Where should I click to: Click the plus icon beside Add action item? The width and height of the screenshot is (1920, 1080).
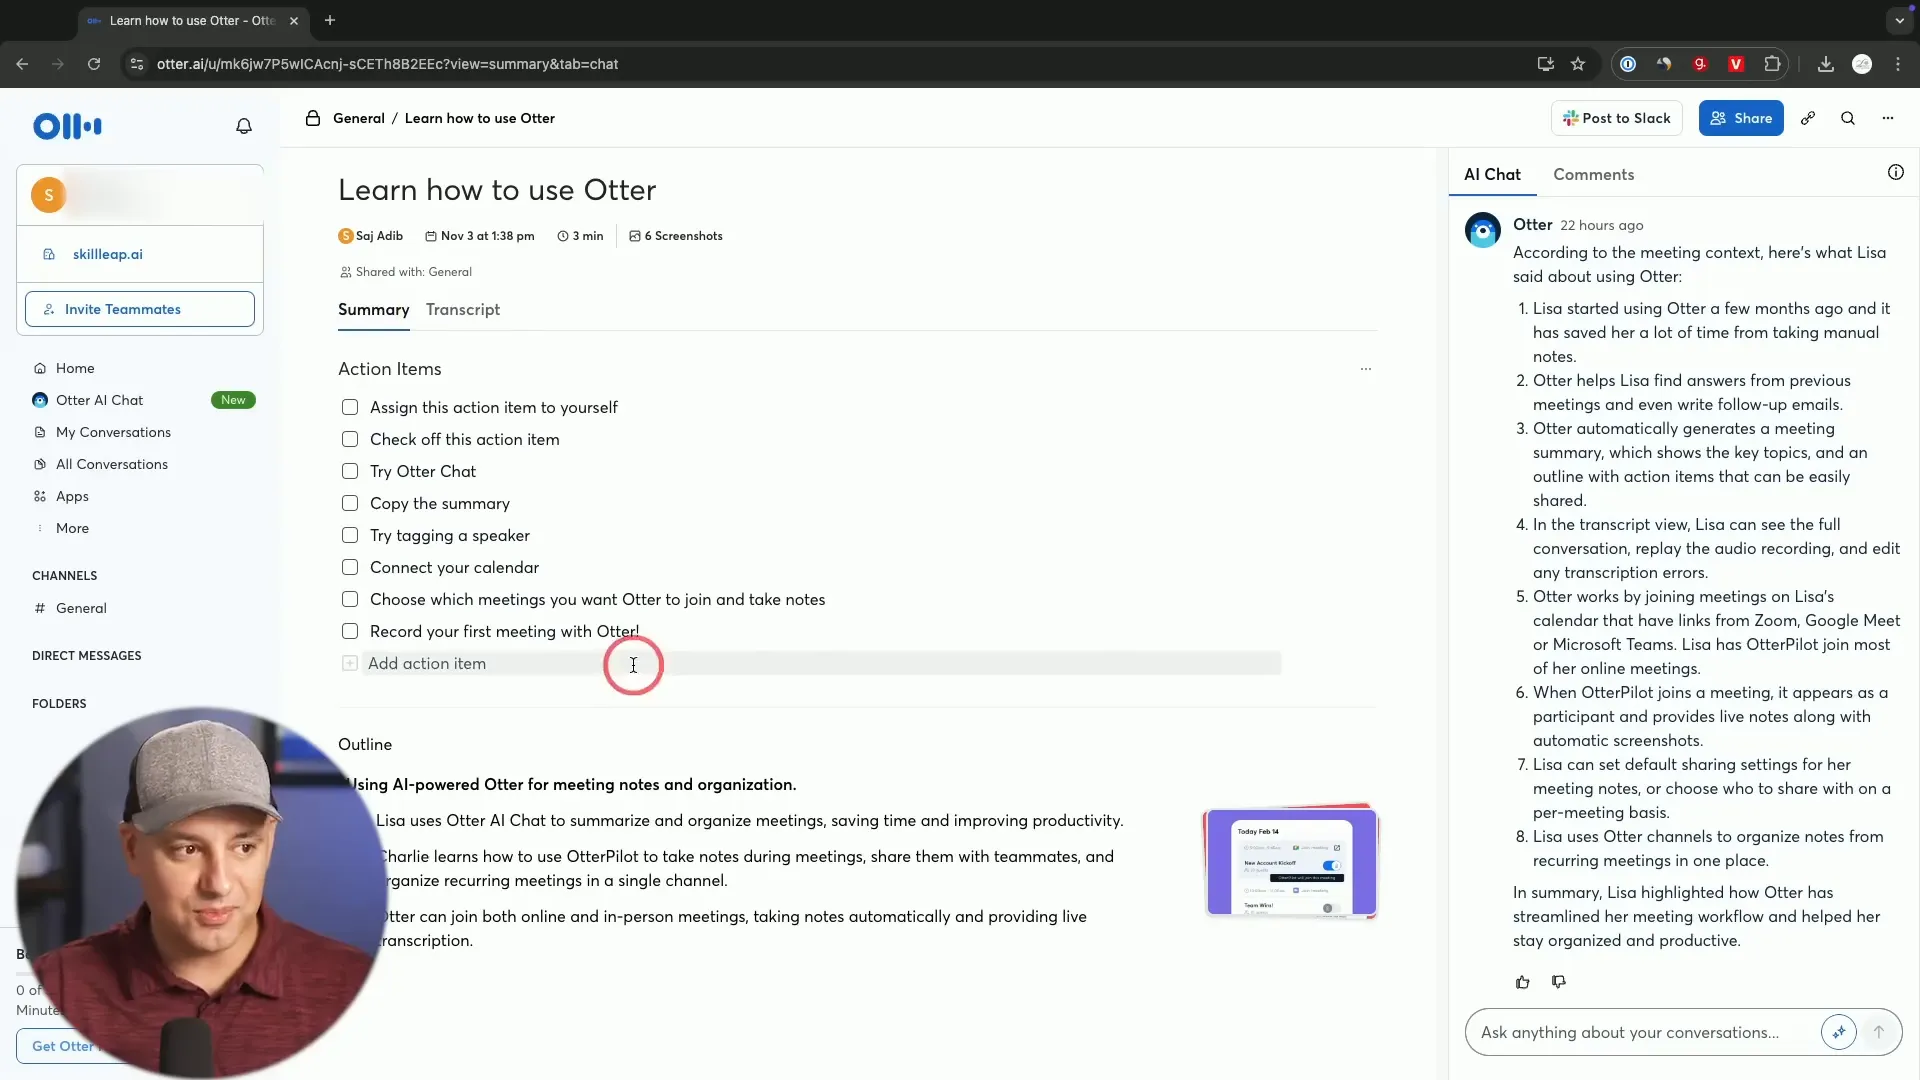[349, 663]
